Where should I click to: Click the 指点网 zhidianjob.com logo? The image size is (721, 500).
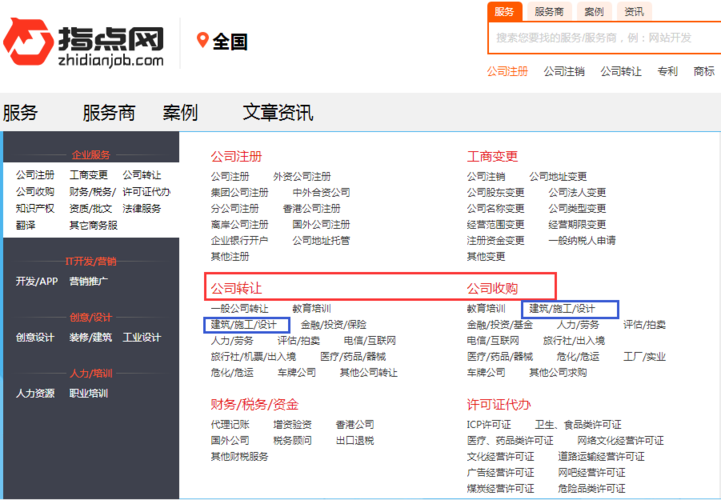pyautogui.click(x=84, y=43)
